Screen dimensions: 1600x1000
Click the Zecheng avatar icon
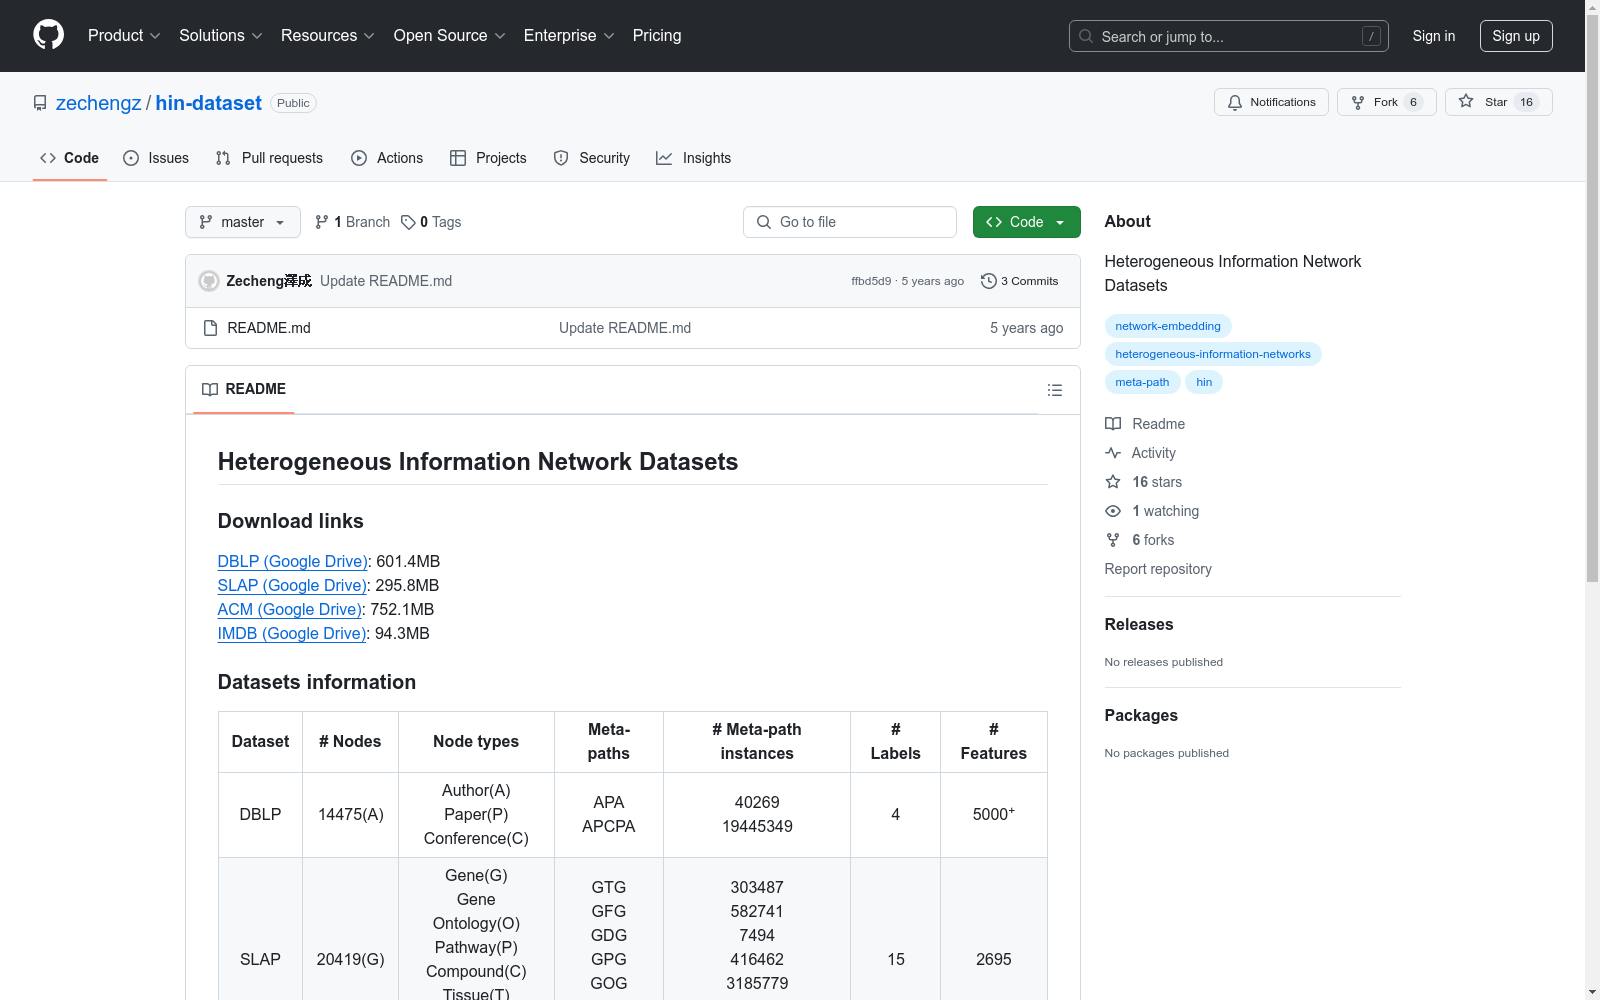209,281
